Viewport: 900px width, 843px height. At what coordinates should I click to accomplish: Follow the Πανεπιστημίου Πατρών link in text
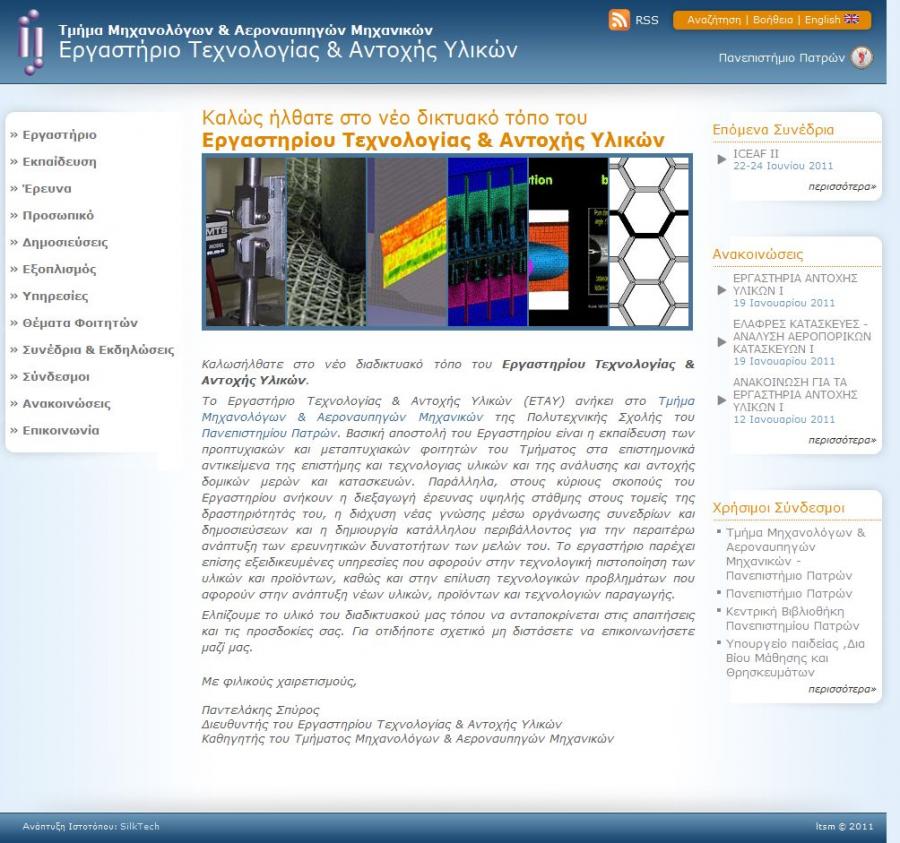tap(269, 433)
